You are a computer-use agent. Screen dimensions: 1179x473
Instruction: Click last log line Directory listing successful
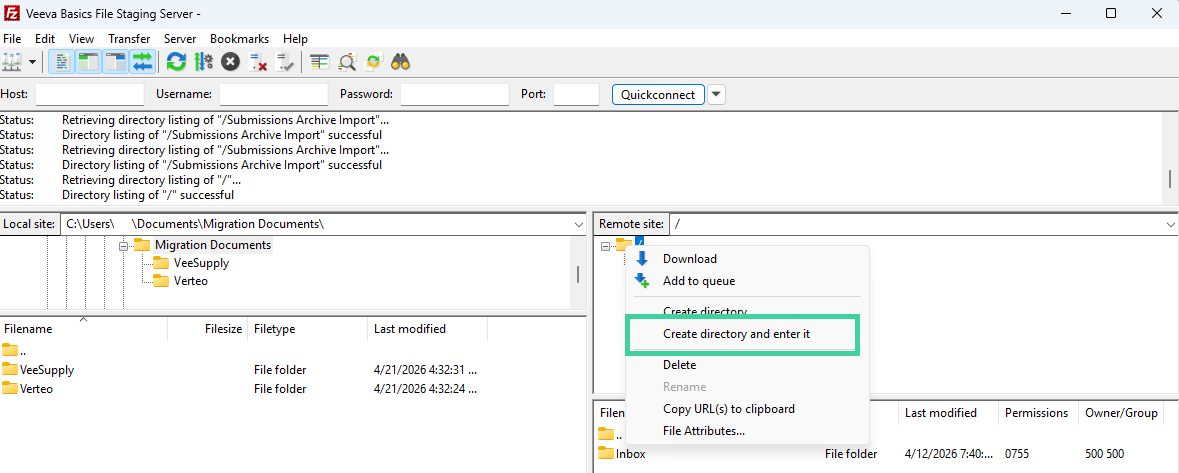pyautogui.click(x=147, y=195)
